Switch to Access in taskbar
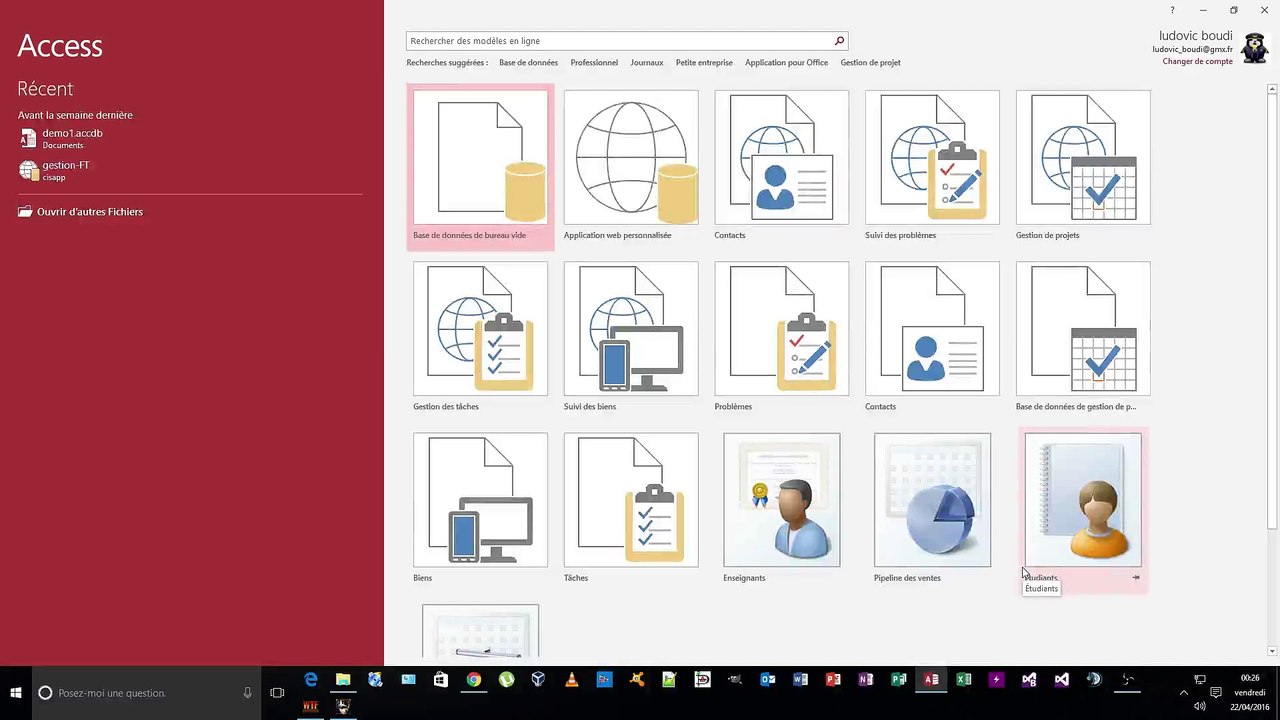The width and height of the screenshot is (1280, 720). coord(931,680)
